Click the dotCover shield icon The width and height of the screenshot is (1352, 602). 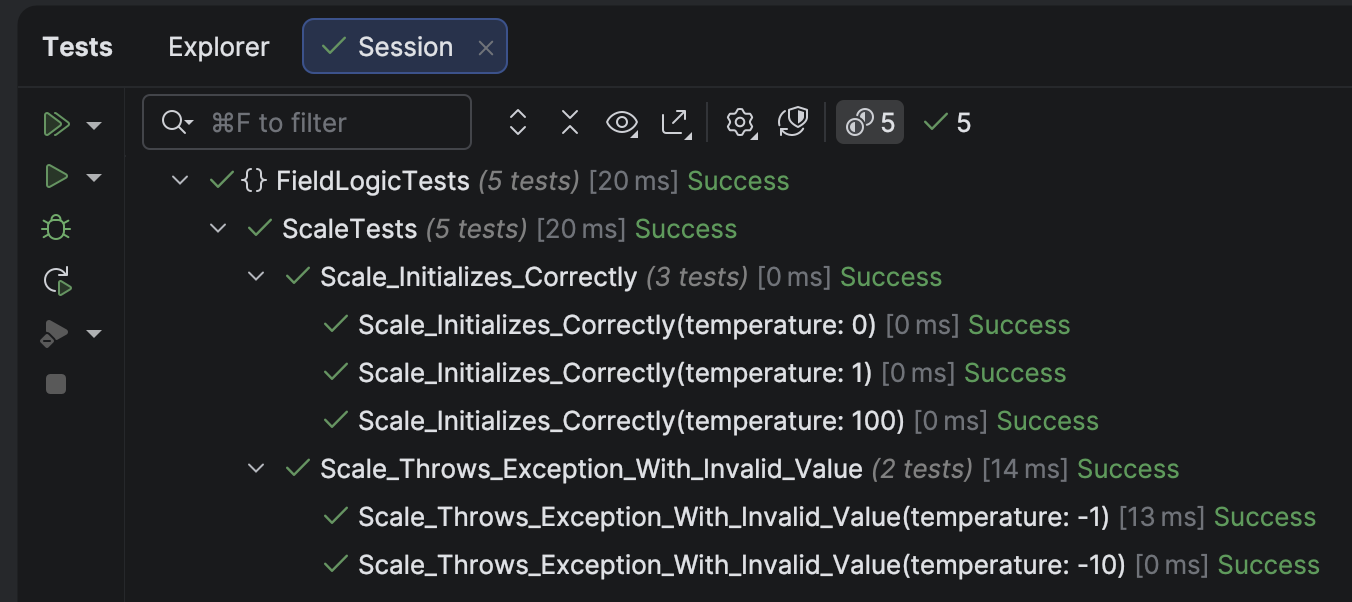[792, 122]
